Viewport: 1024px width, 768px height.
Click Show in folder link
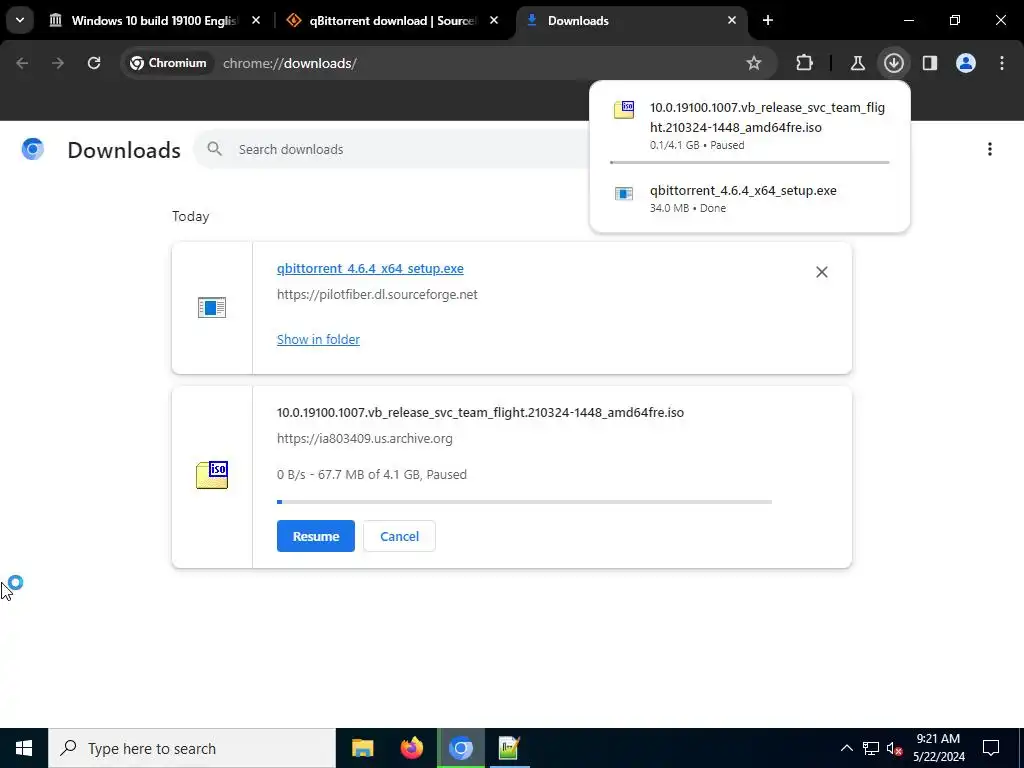[x=318, y=340]
